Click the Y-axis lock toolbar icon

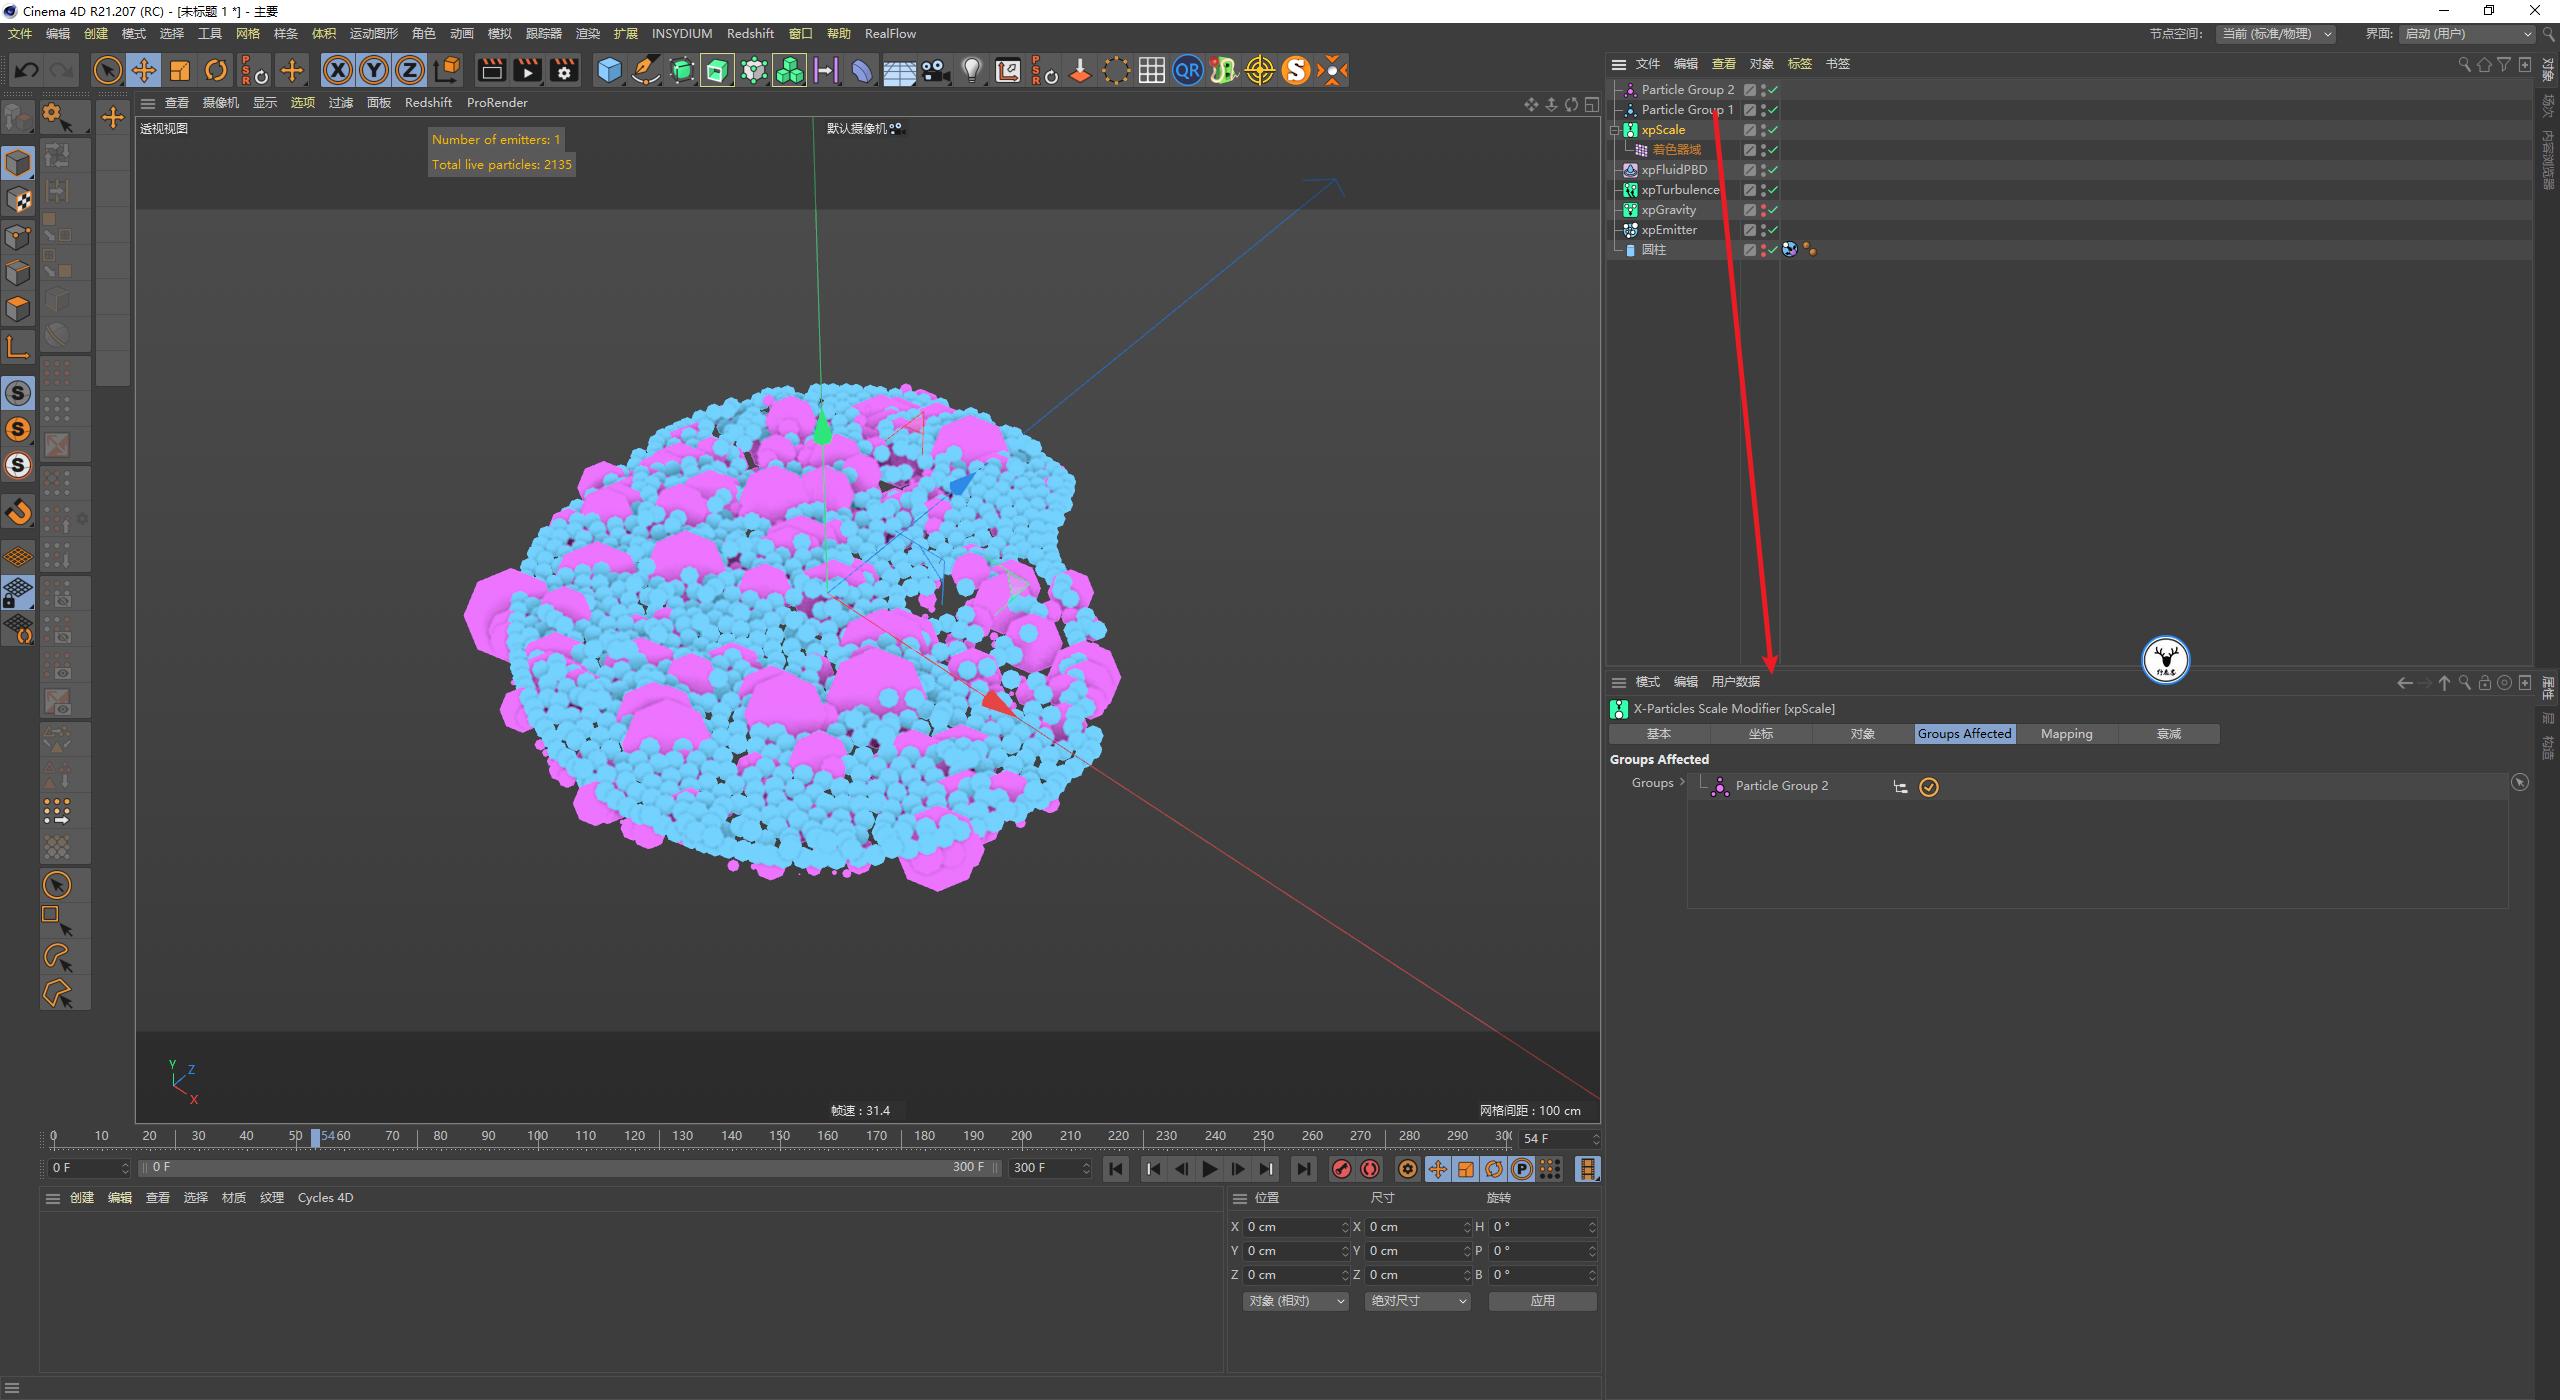(x=373, y=70)
